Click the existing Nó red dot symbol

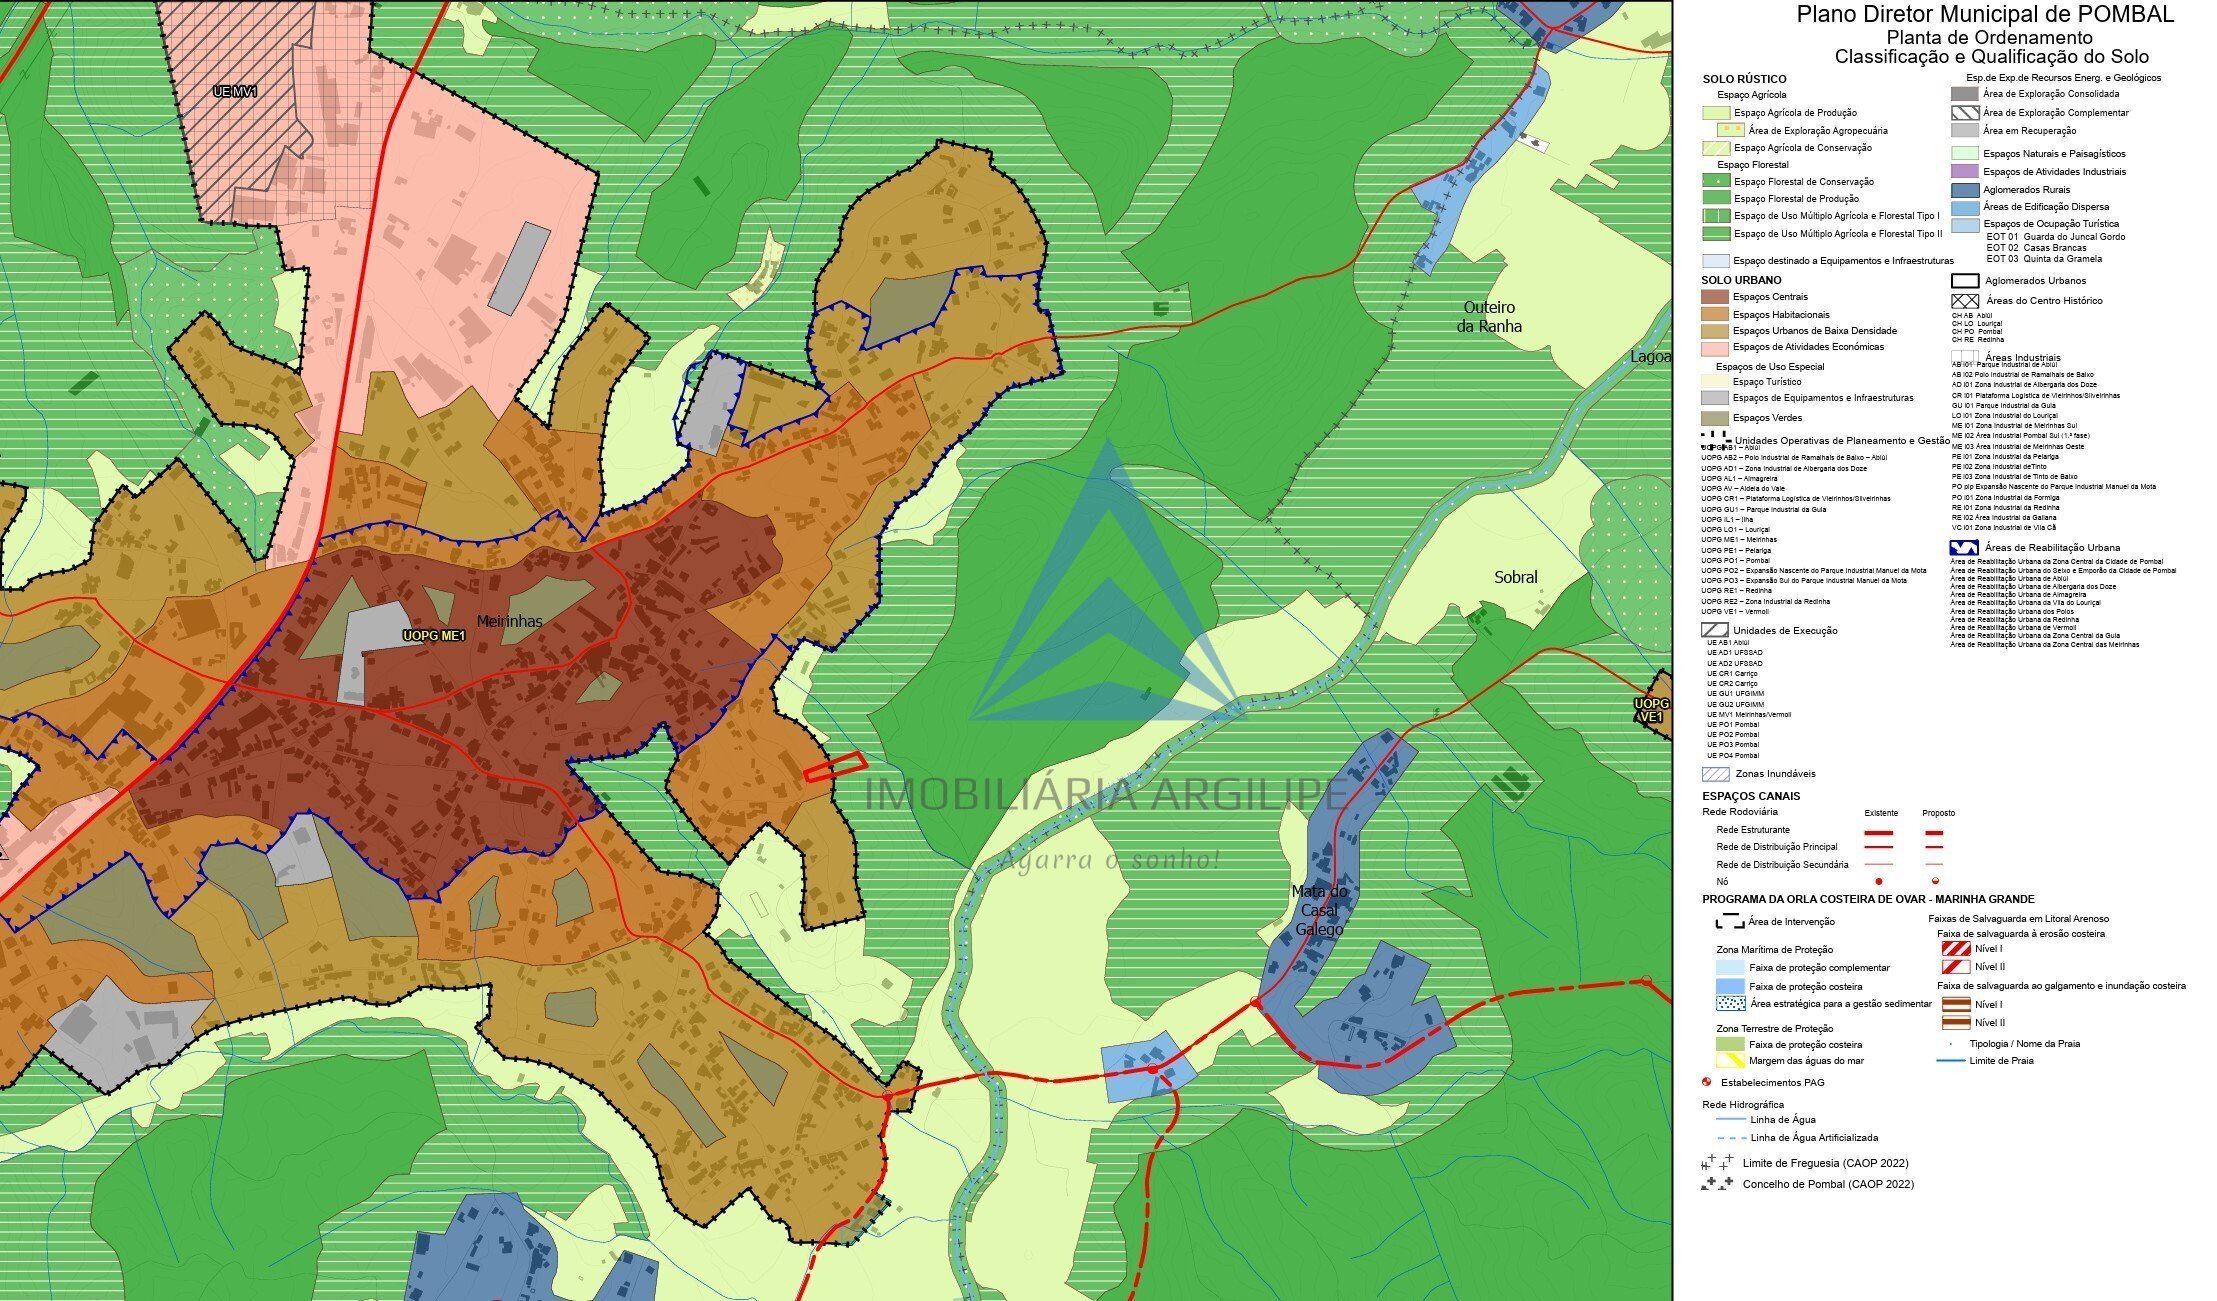[x=1878, y=881]
